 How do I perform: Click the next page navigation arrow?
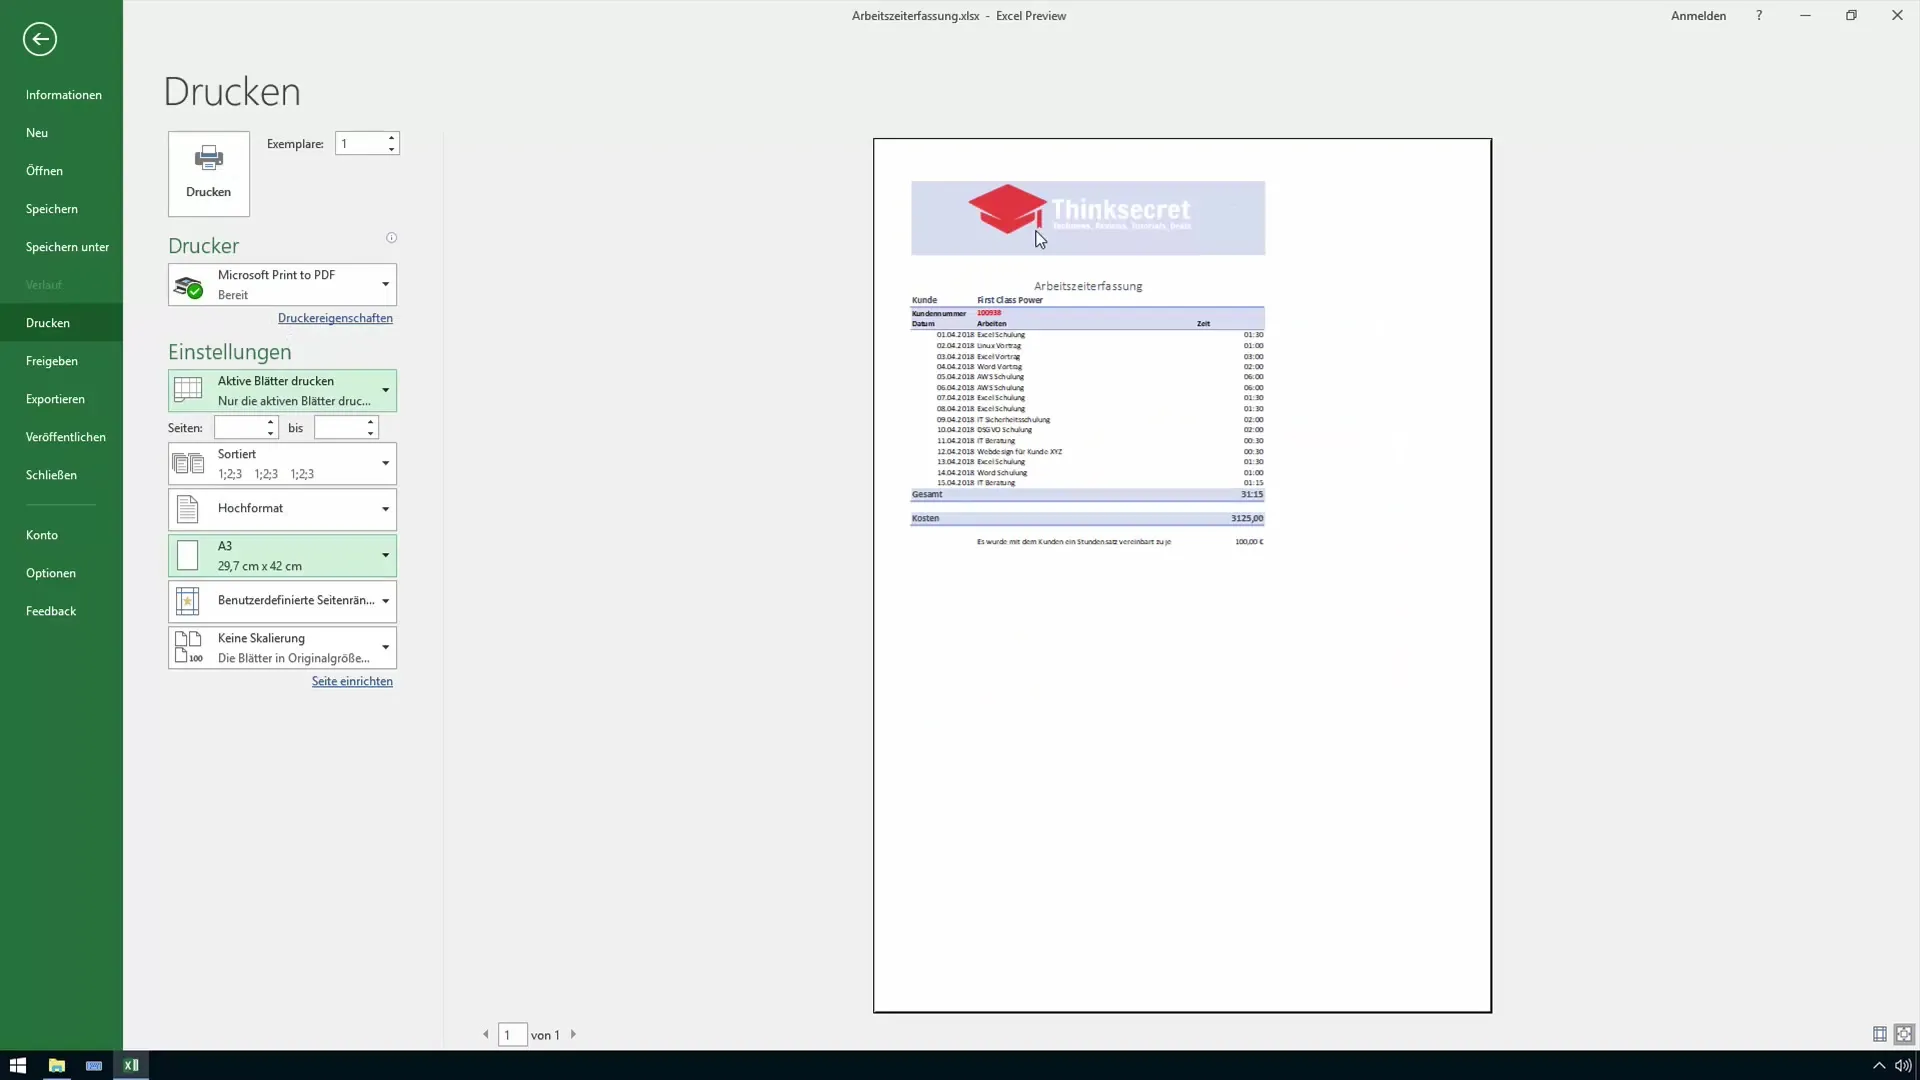pos(572,1034)
